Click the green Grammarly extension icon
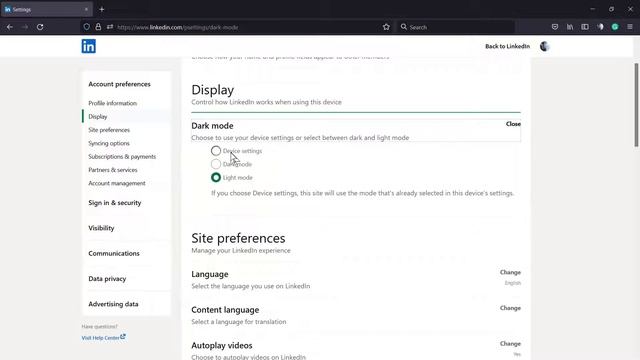640x360 pixels. point(615,27)
